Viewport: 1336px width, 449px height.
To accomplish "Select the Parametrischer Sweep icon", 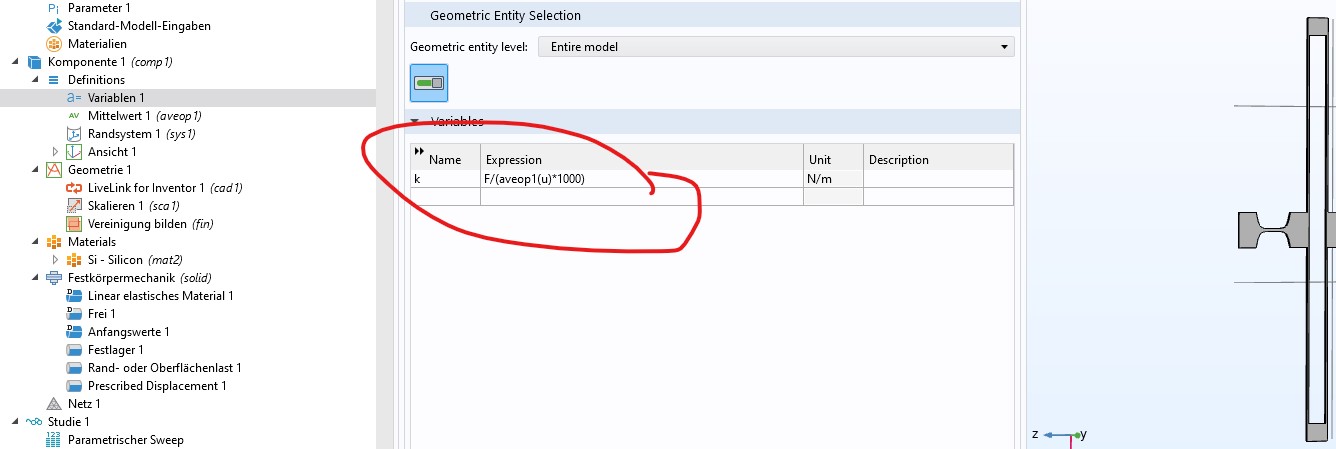I will tap(54, 440).
